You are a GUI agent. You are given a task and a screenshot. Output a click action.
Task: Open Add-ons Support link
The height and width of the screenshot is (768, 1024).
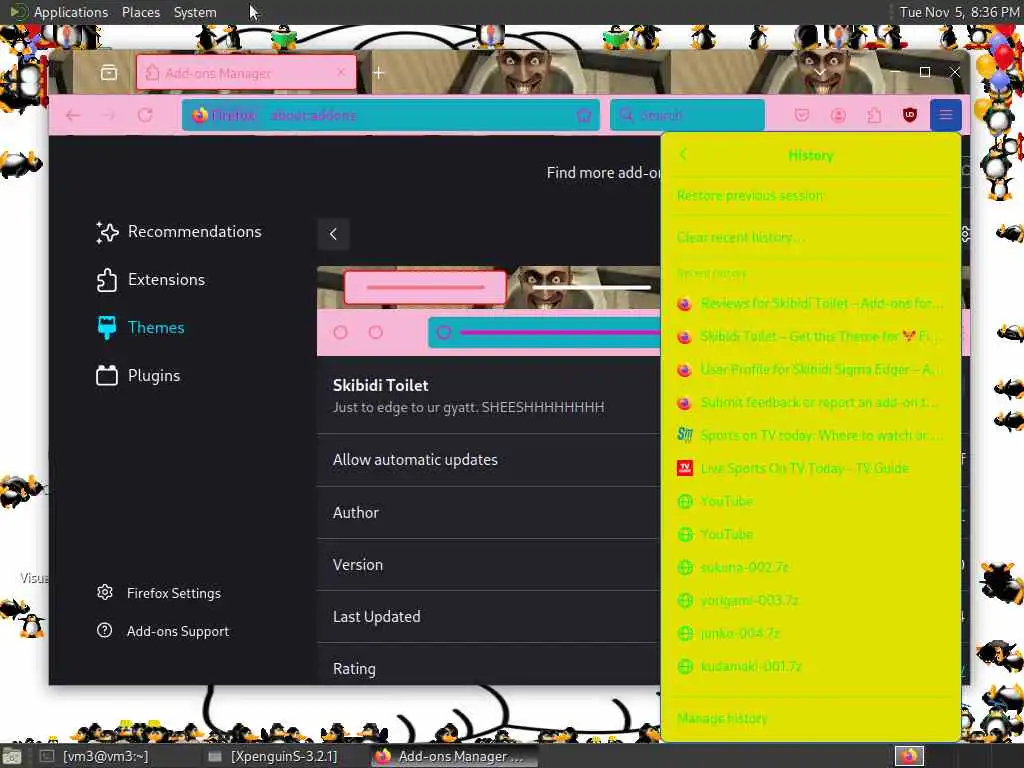coord(163,632)
